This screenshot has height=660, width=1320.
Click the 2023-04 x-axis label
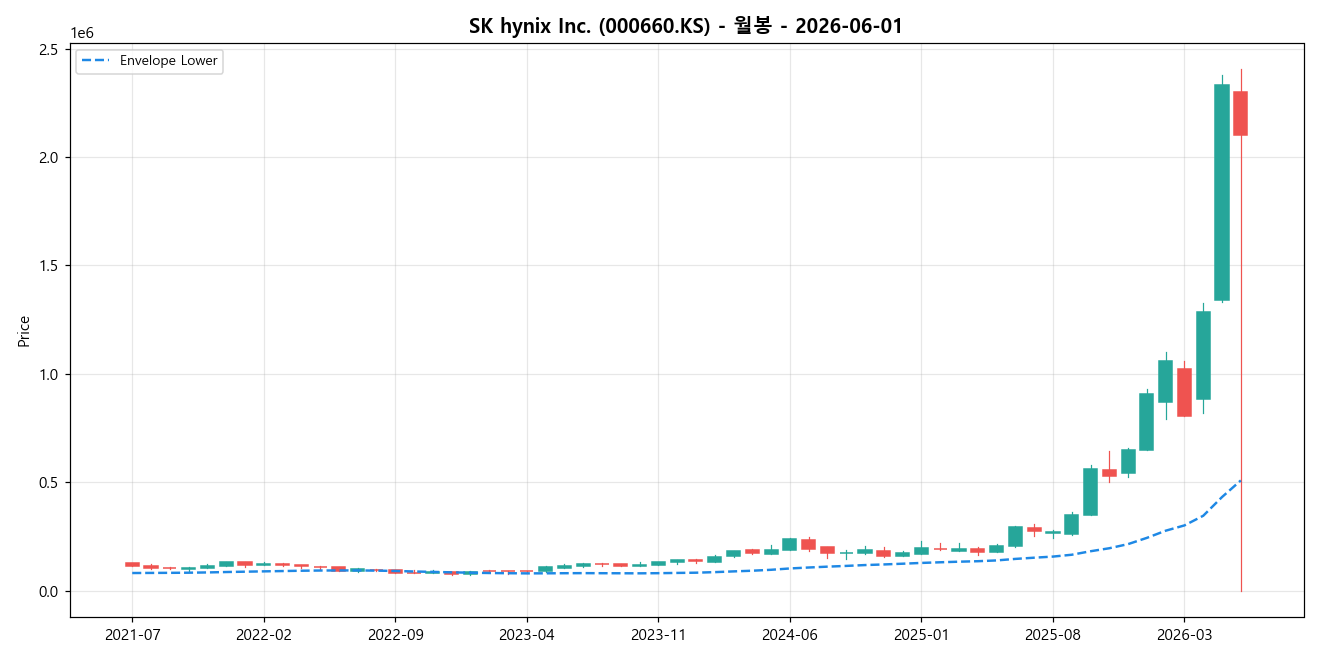[x=527, y=634]
